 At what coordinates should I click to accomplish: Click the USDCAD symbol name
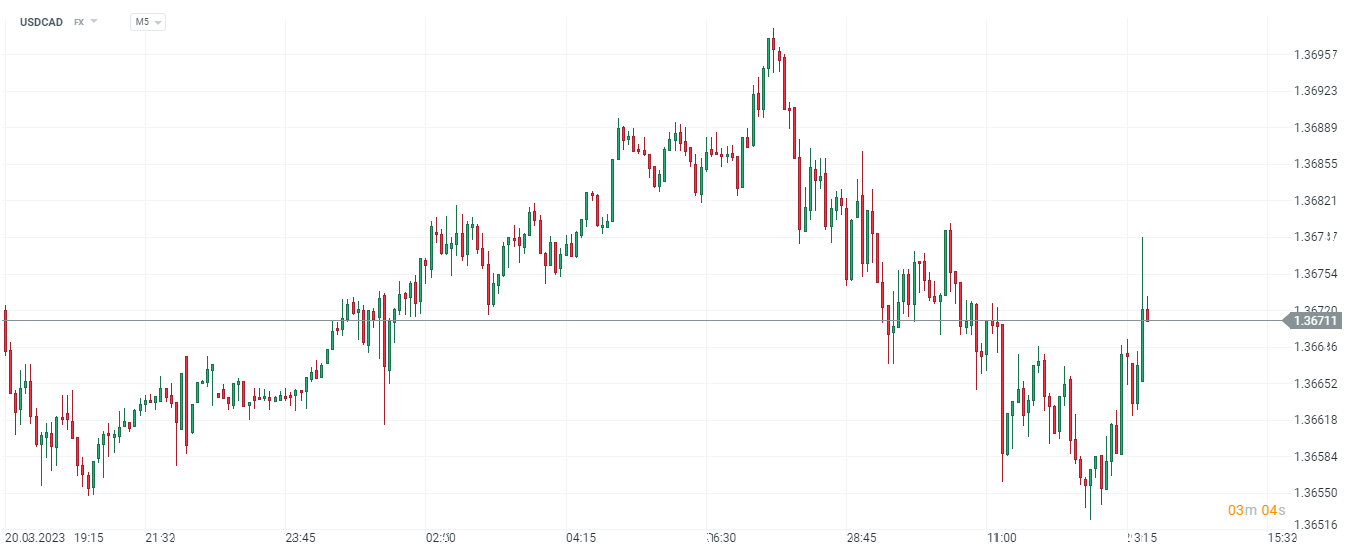[x=41, y=22]
